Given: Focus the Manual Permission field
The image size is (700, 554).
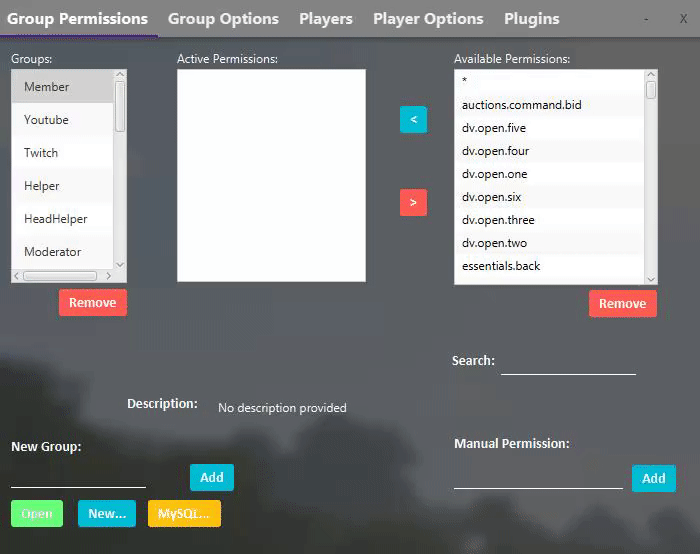Looking at the screenshot, I should [538, 477].
